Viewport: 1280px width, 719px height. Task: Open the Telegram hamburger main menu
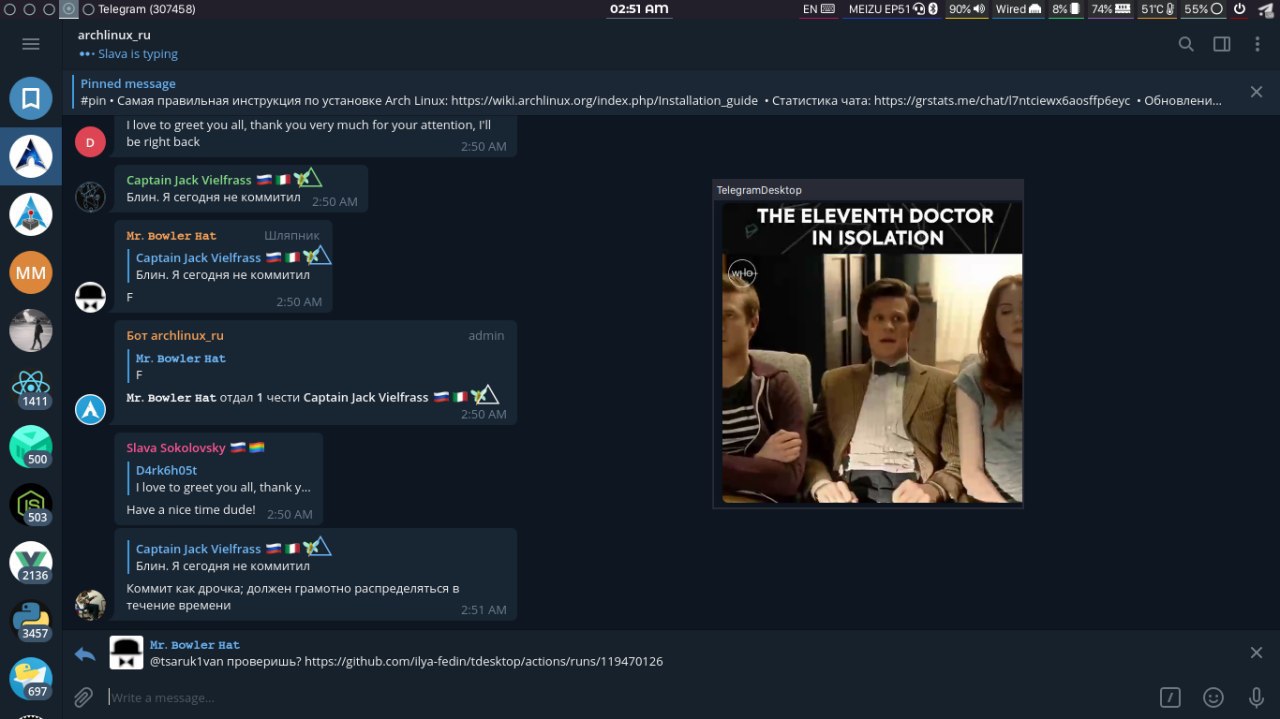pyautogui.click(x=31, y=44)
